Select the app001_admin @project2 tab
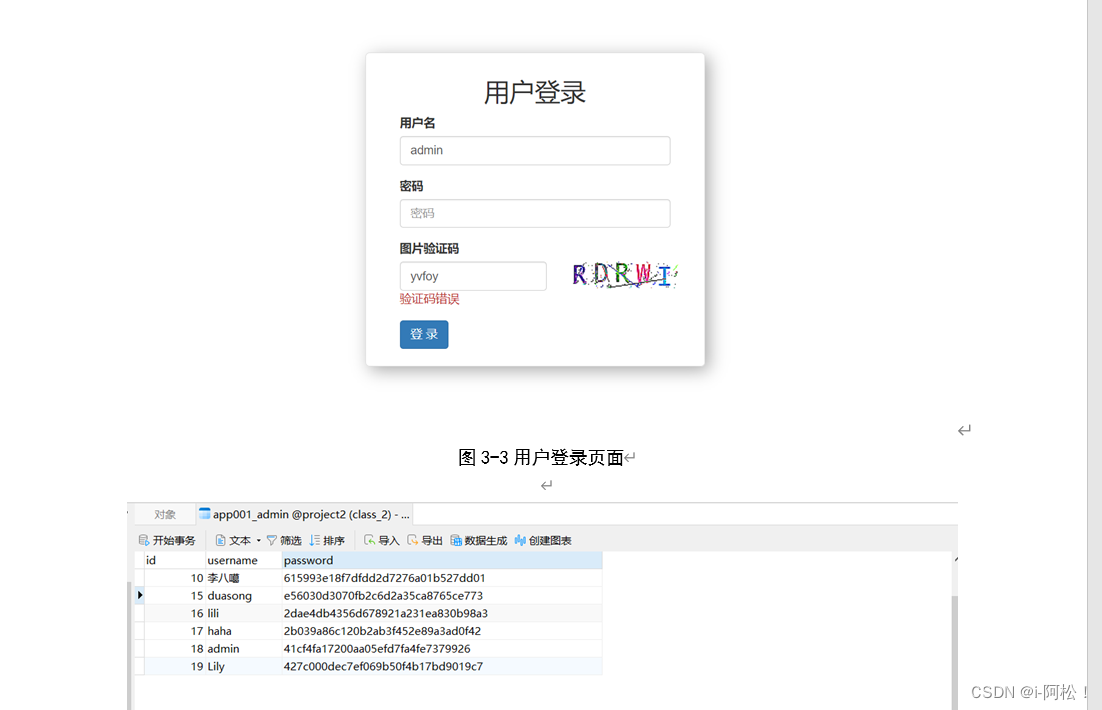 coord(300,513)
